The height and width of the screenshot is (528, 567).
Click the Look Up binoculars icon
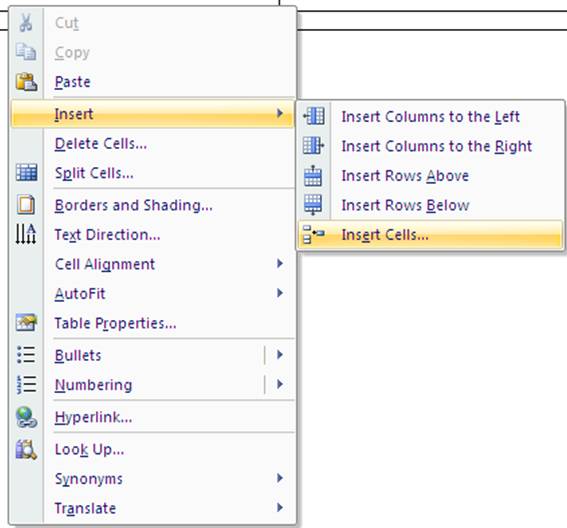point(26,450)
